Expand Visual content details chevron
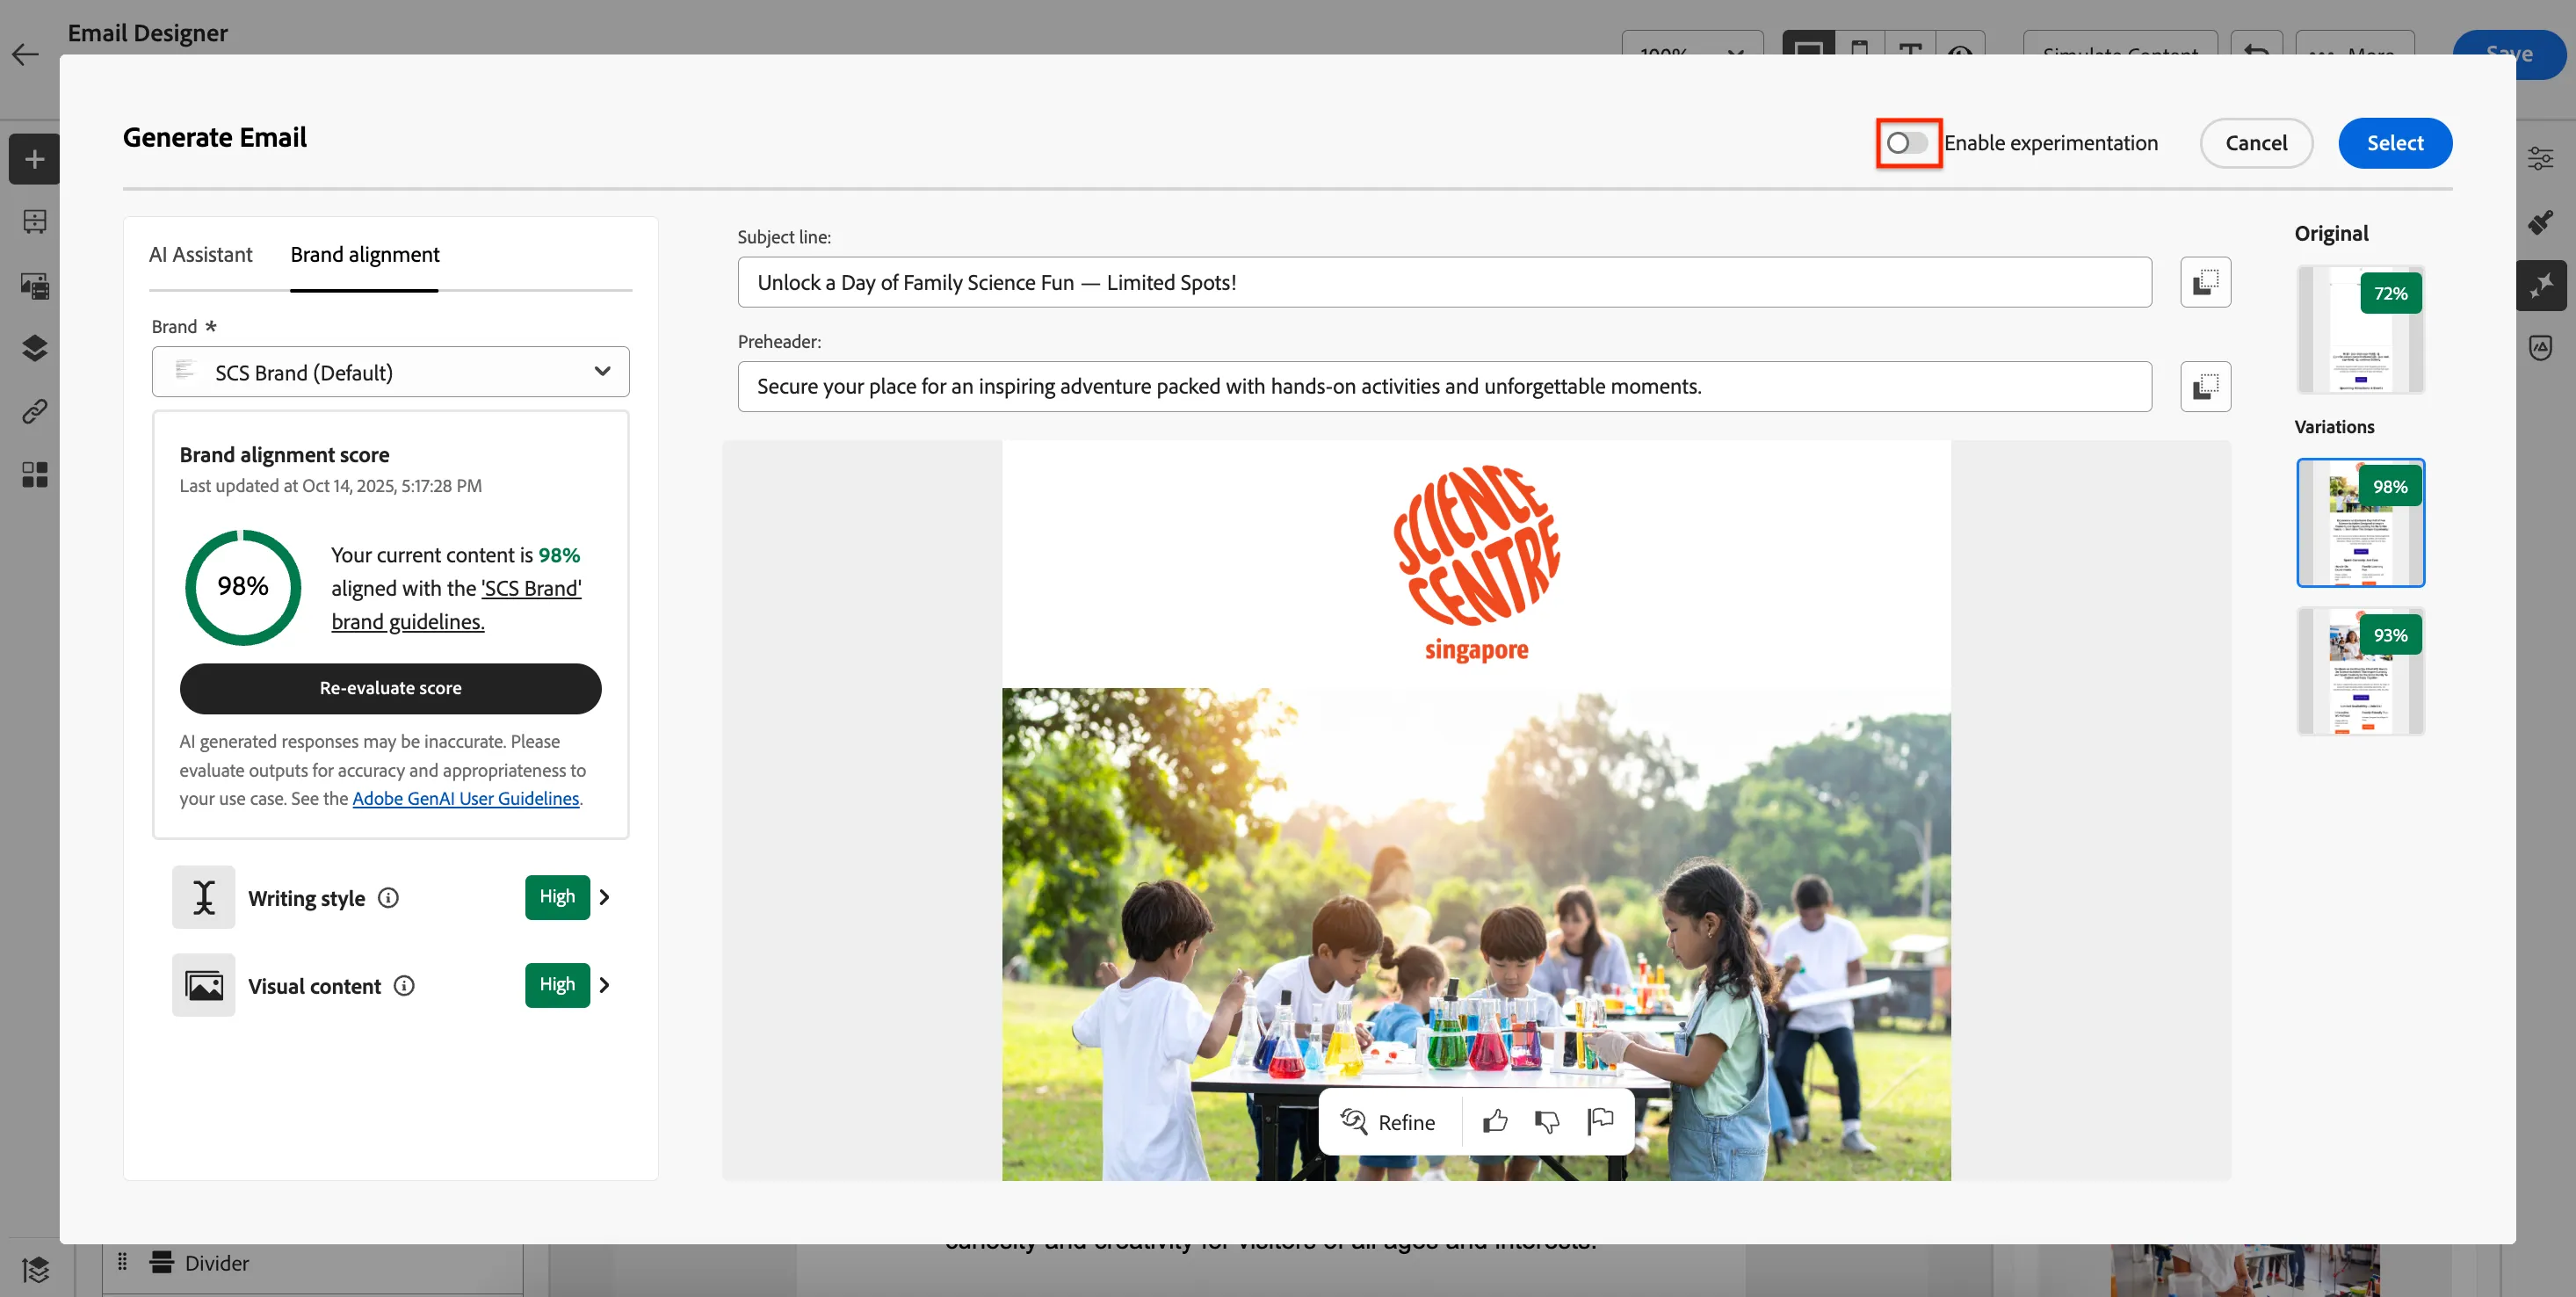Viewport: 2576px width, 1297px height. [604, 985]
